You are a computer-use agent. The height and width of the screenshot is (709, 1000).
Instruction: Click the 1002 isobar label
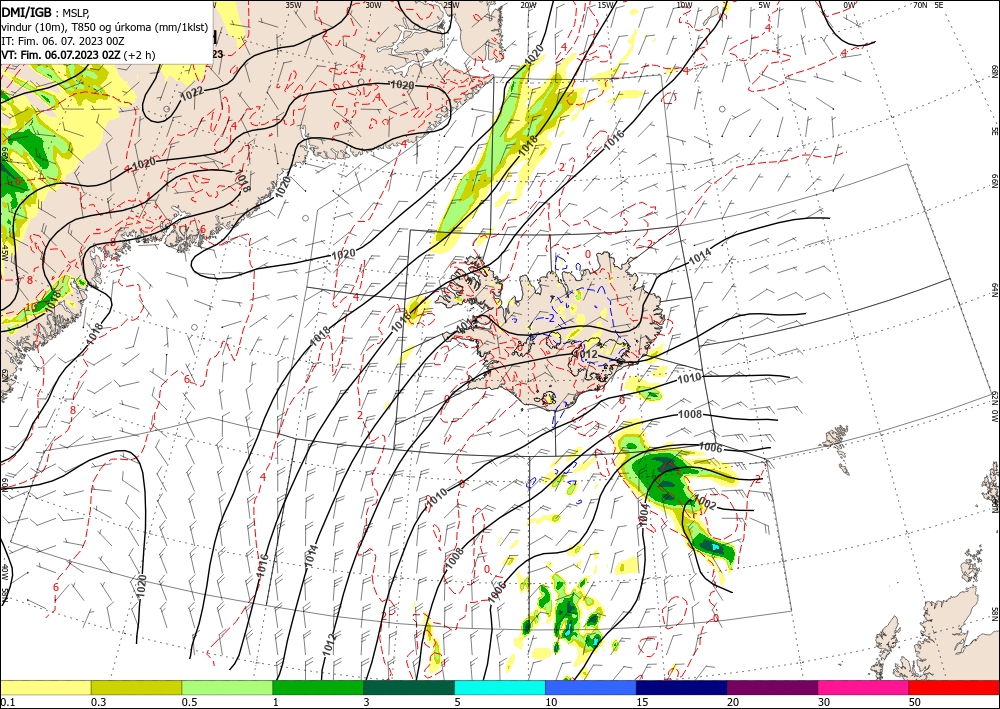pos(705,502)
